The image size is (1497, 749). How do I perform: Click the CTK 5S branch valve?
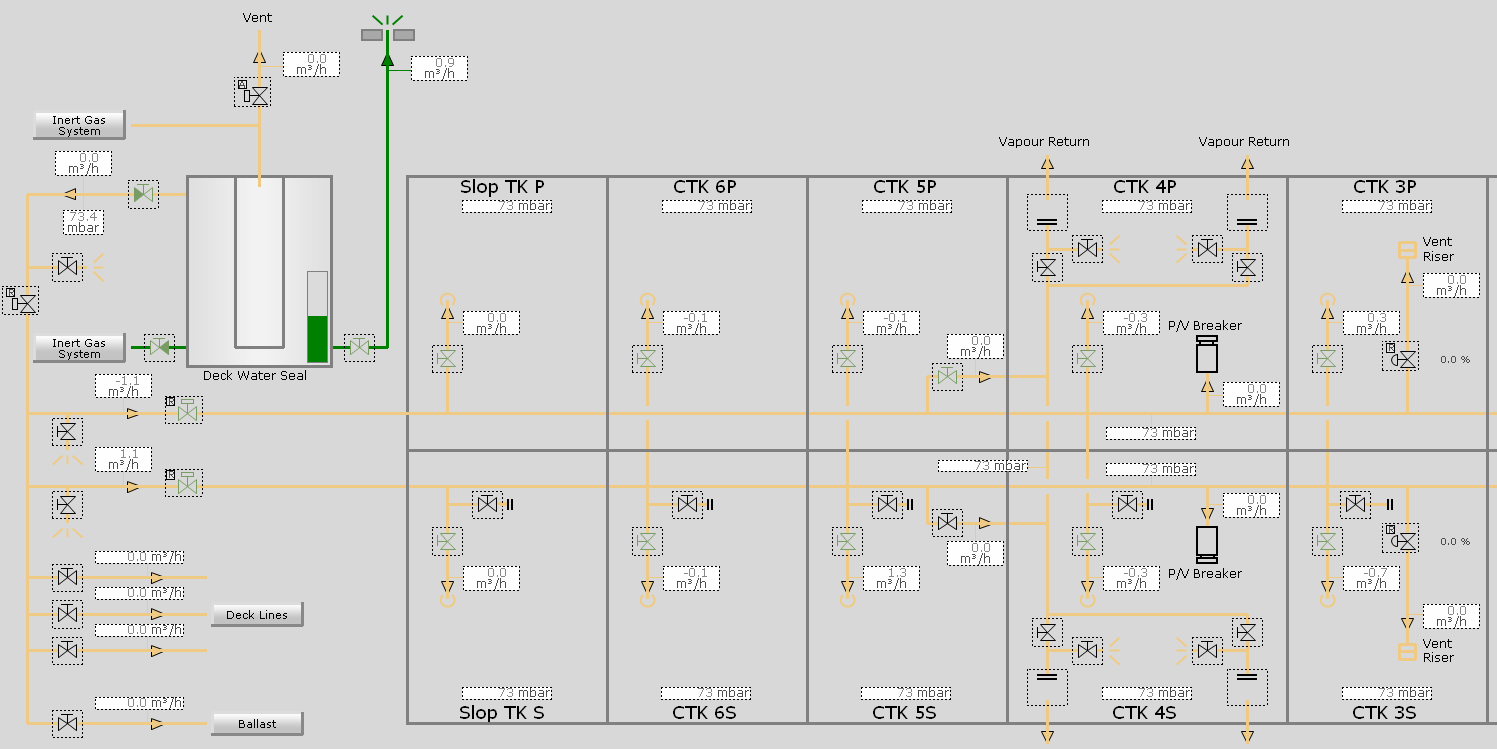click(847, 541)
